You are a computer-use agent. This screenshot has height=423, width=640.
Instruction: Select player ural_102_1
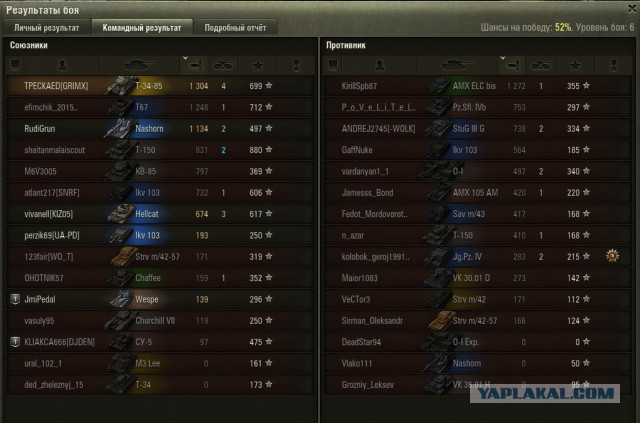(43, 363)
